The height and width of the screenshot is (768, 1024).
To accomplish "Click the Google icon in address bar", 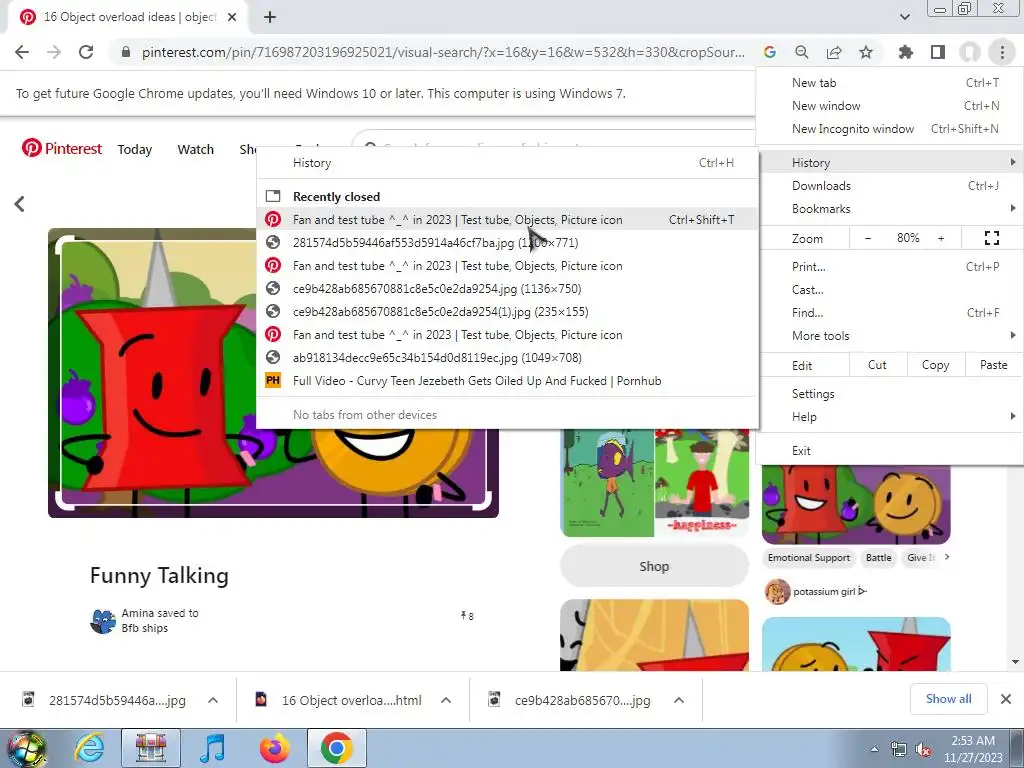I will [770, 52].
